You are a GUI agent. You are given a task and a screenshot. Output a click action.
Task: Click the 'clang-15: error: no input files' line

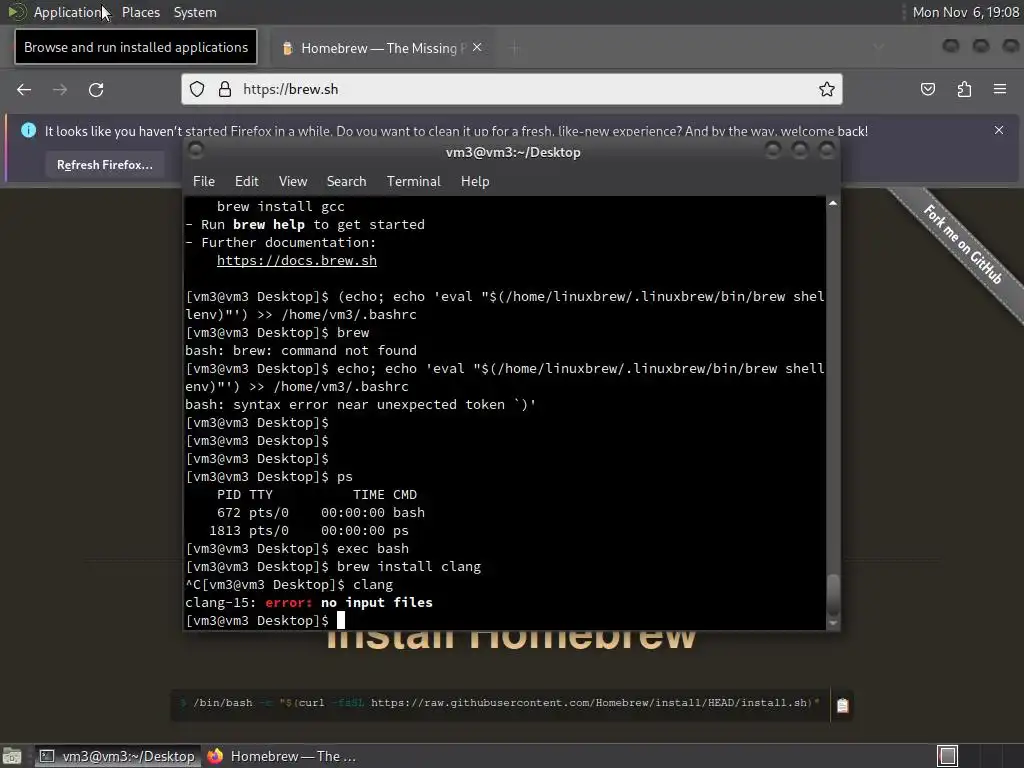[309, 603]
